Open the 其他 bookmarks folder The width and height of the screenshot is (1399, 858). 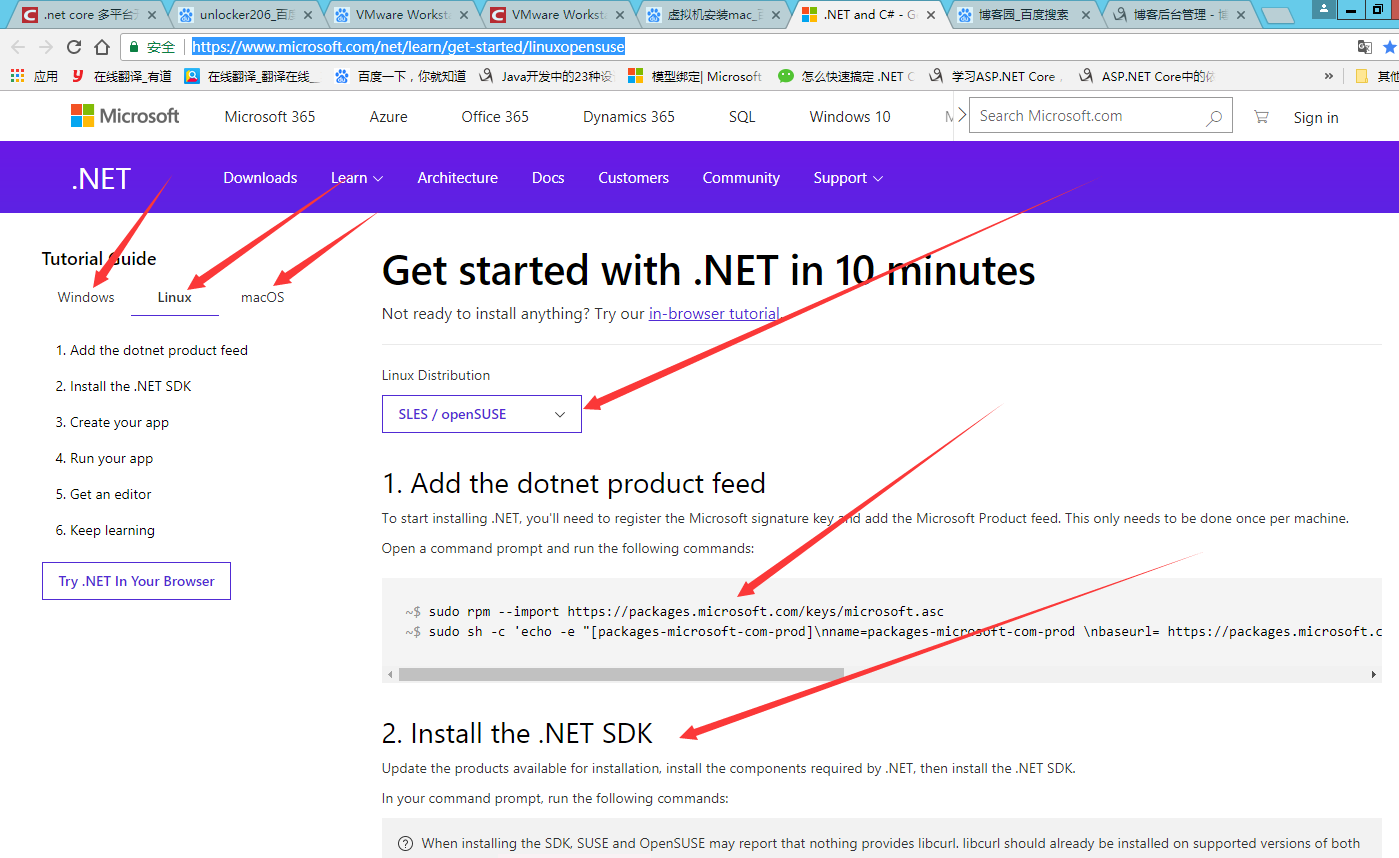pyautogui.click(x=1378, y=76)
